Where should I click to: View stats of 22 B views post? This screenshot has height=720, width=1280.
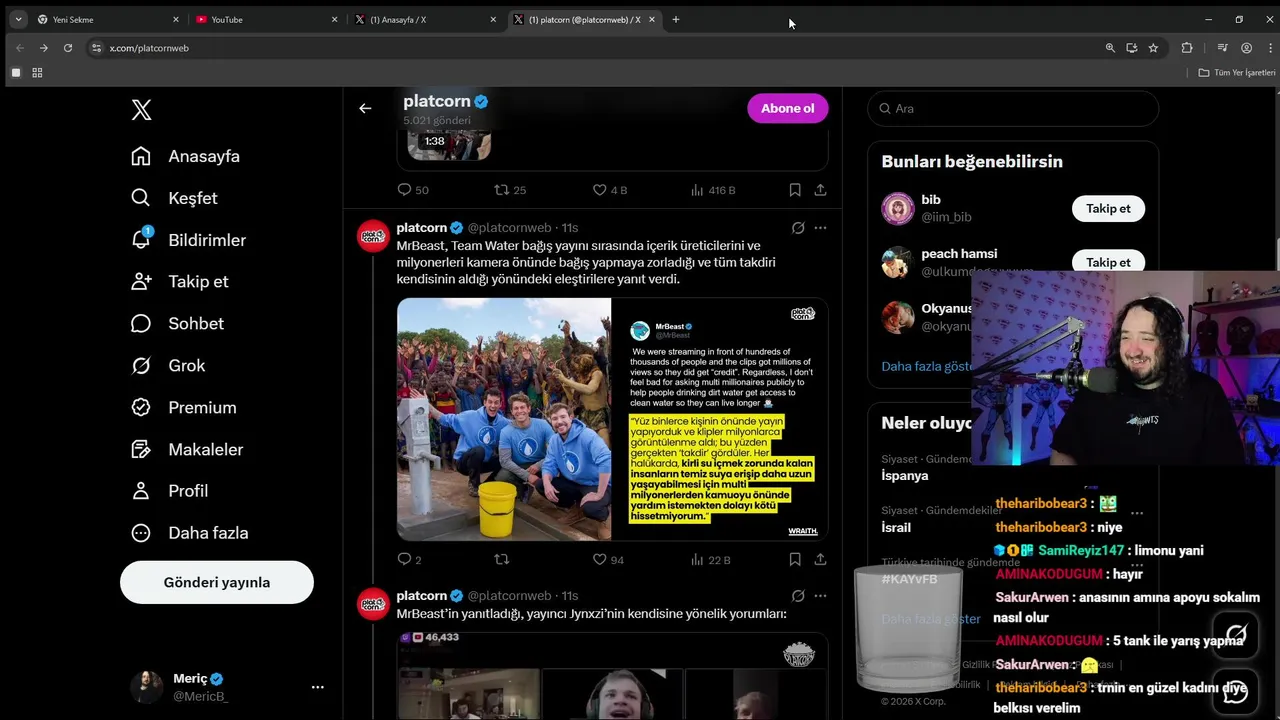711,560
